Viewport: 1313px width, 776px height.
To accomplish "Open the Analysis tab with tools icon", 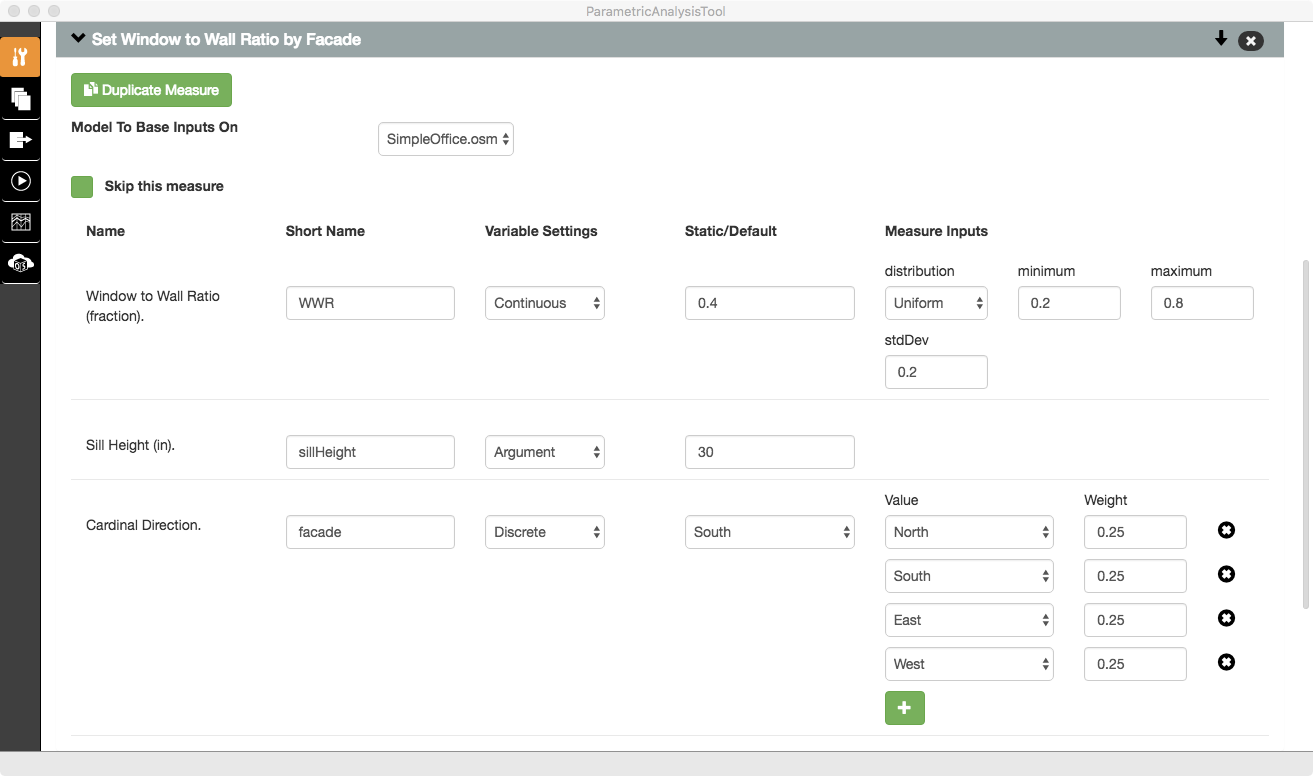I will [x=20, y=57].
